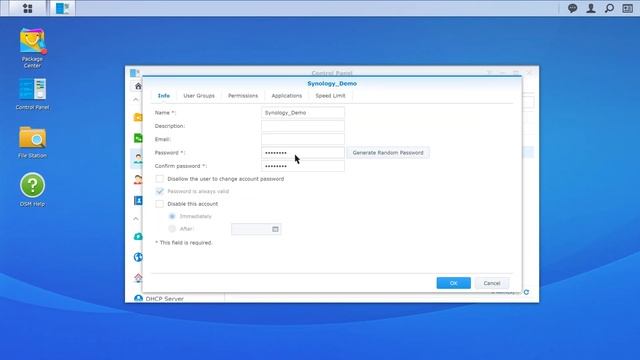The width and height of the screenshot is (640, 360).
Task: Switch to the Applications tab
Action: tap(287, 96)
